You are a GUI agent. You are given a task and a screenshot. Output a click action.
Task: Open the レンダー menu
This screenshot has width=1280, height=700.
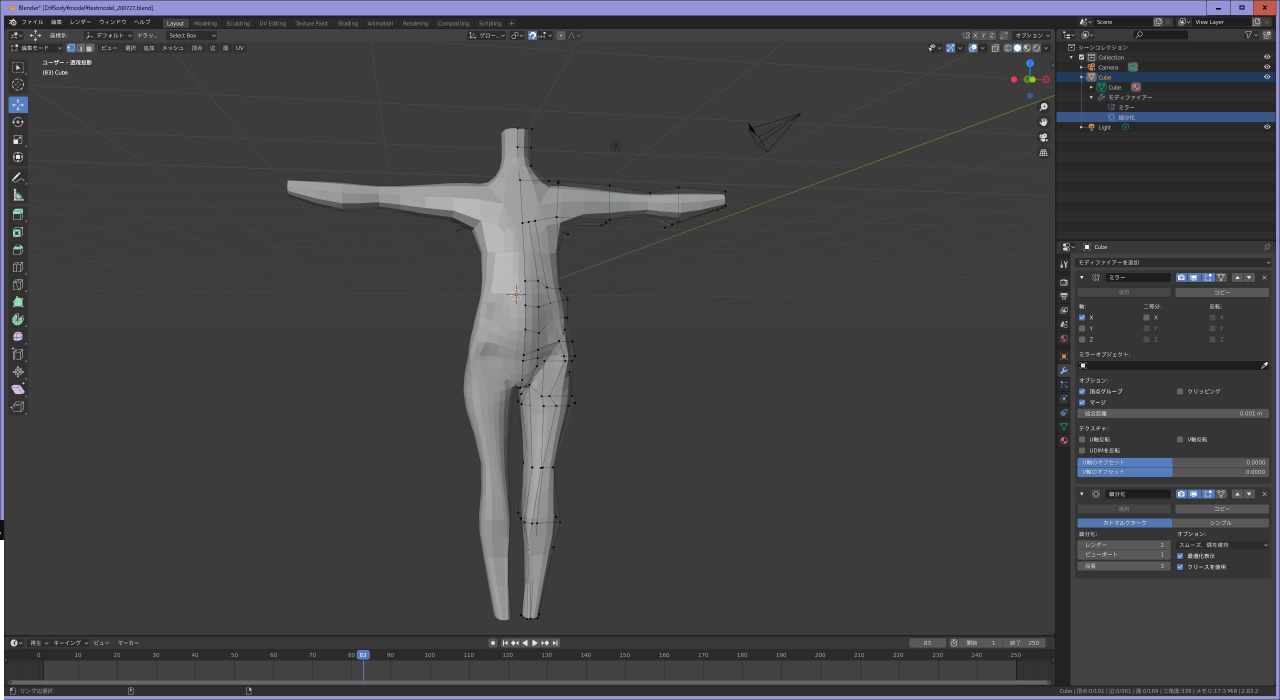[80, 21]
